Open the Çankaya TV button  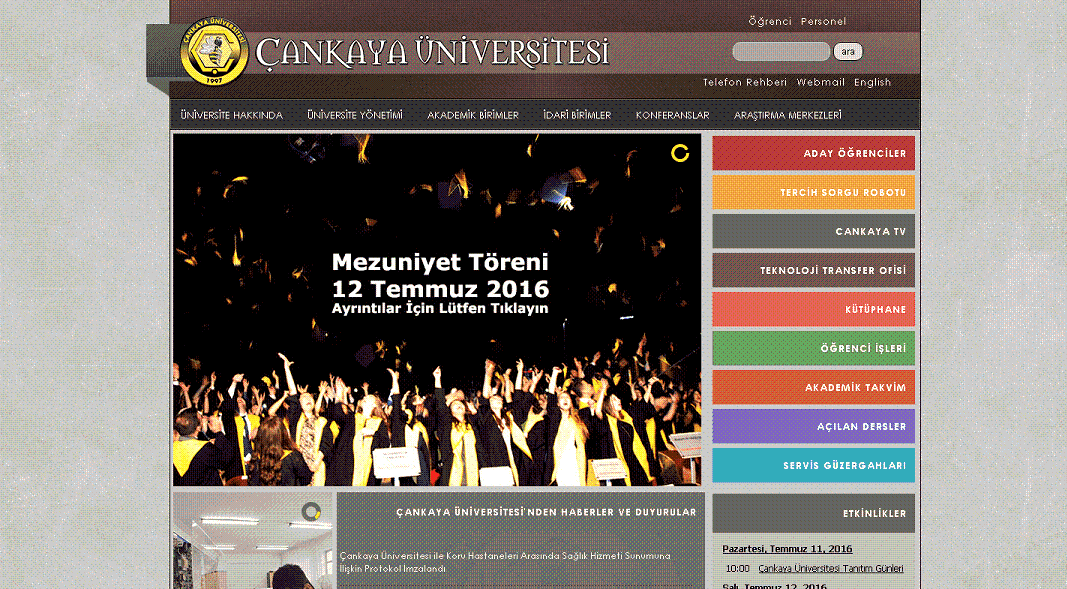click(x=813, y=231)
